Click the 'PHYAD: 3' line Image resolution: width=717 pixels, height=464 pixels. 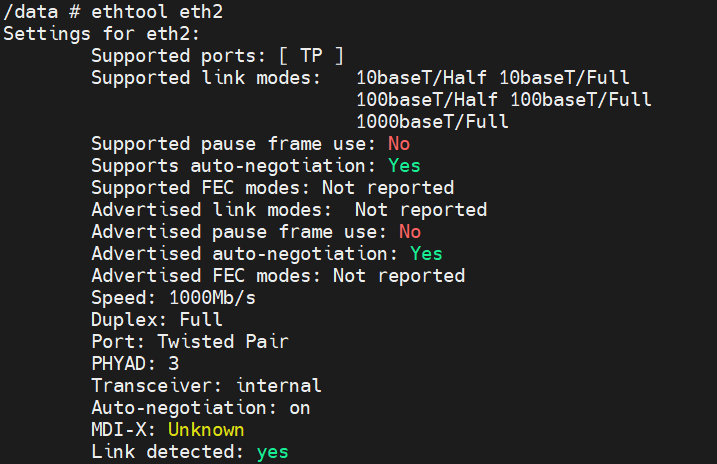pyautogui.click(x=135, y=363)
